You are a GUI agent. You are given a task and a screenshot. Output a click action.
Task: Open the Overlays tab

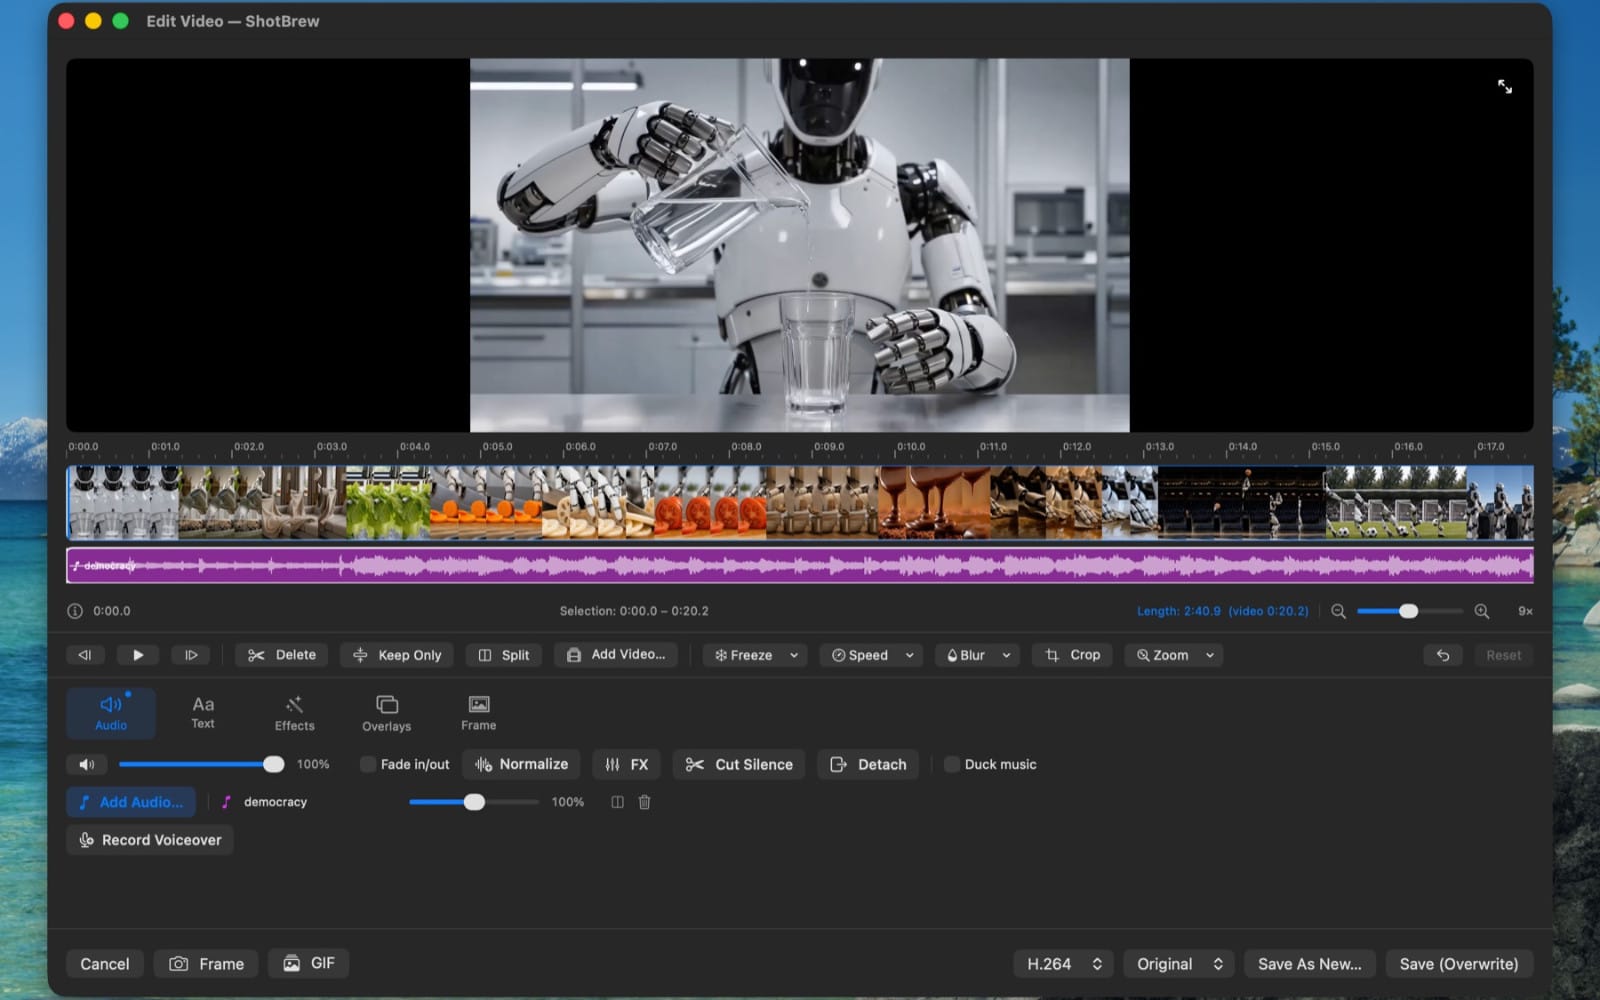(386, 713)
